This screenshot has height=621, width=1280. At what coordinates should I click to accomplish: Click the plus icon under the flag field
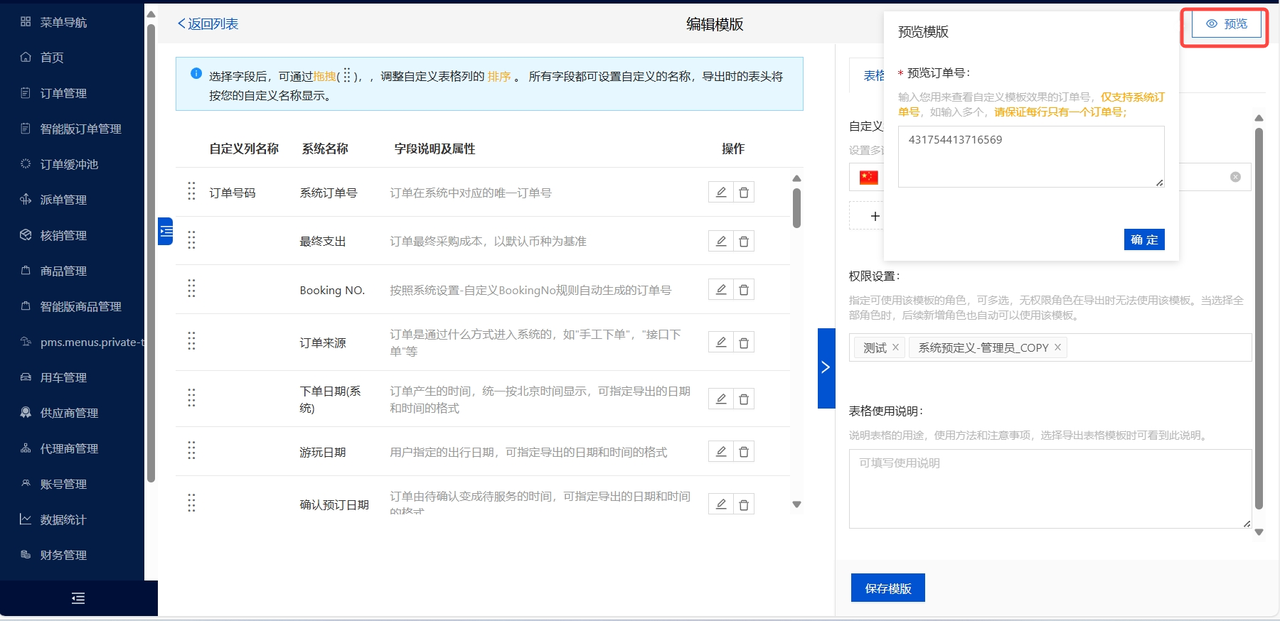click(875, 216)
